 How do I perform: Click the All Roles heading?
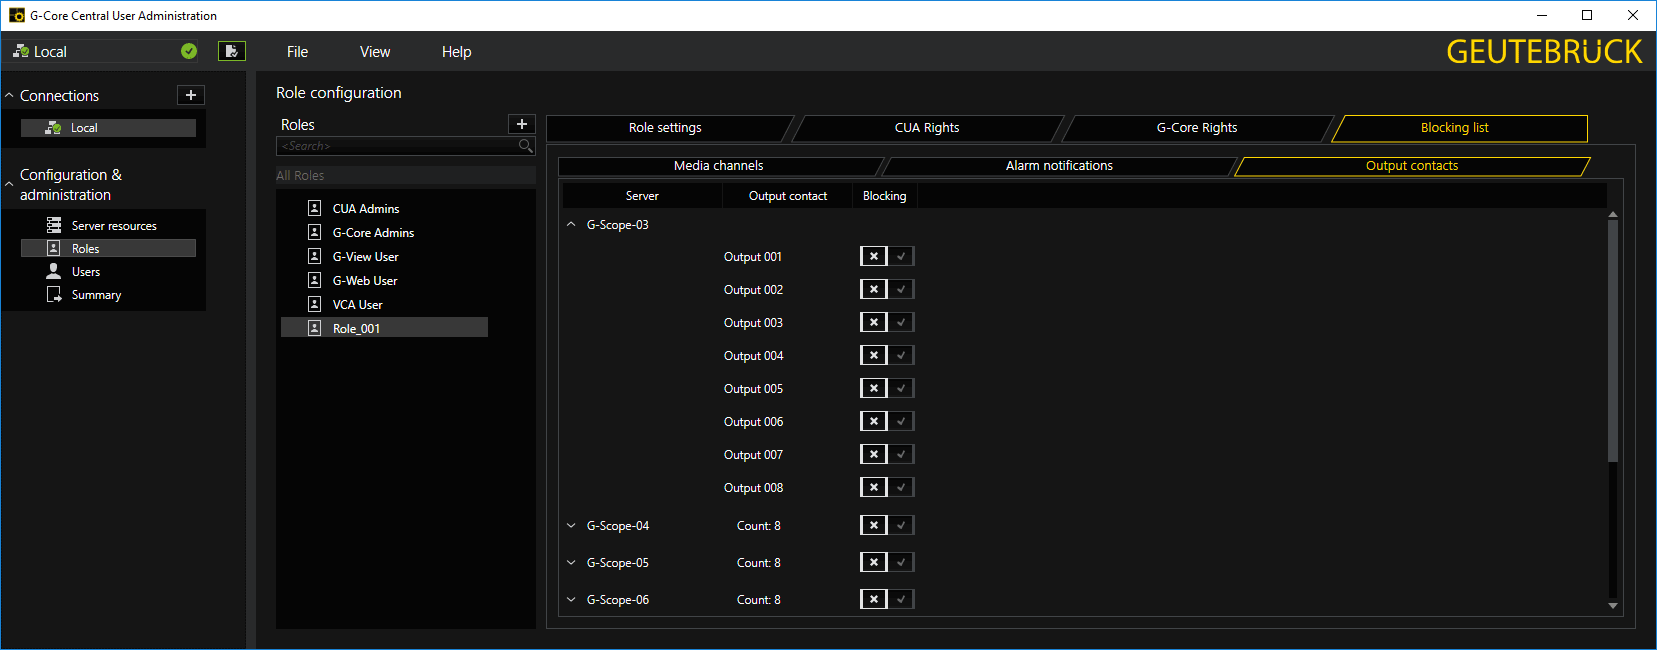coord(300,175)
